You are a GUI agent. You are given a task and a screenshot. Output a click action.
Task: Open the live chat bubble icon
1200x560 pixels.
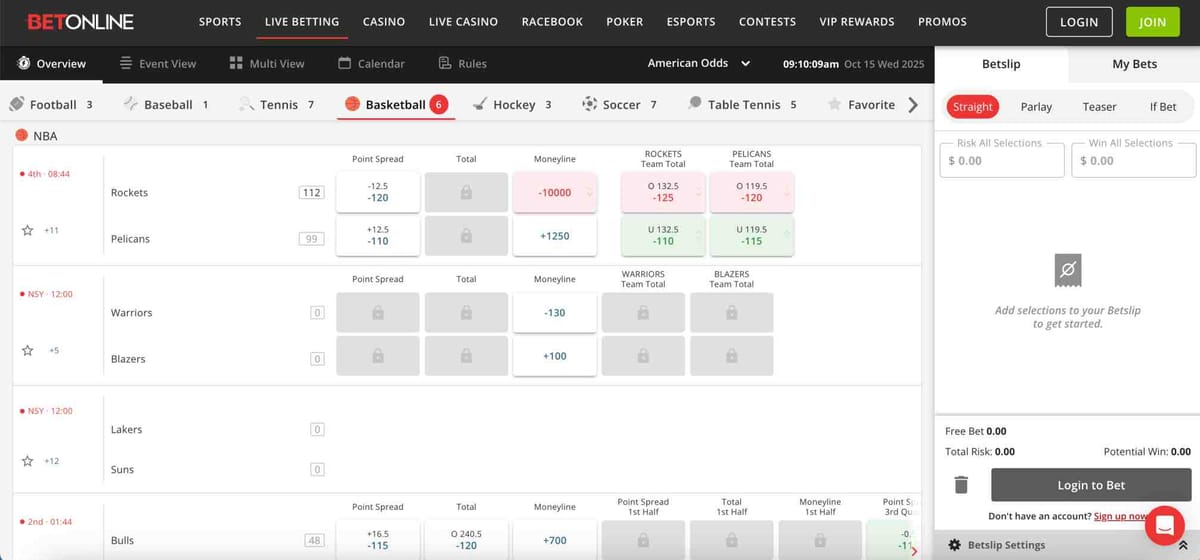tap(1164, 525)
